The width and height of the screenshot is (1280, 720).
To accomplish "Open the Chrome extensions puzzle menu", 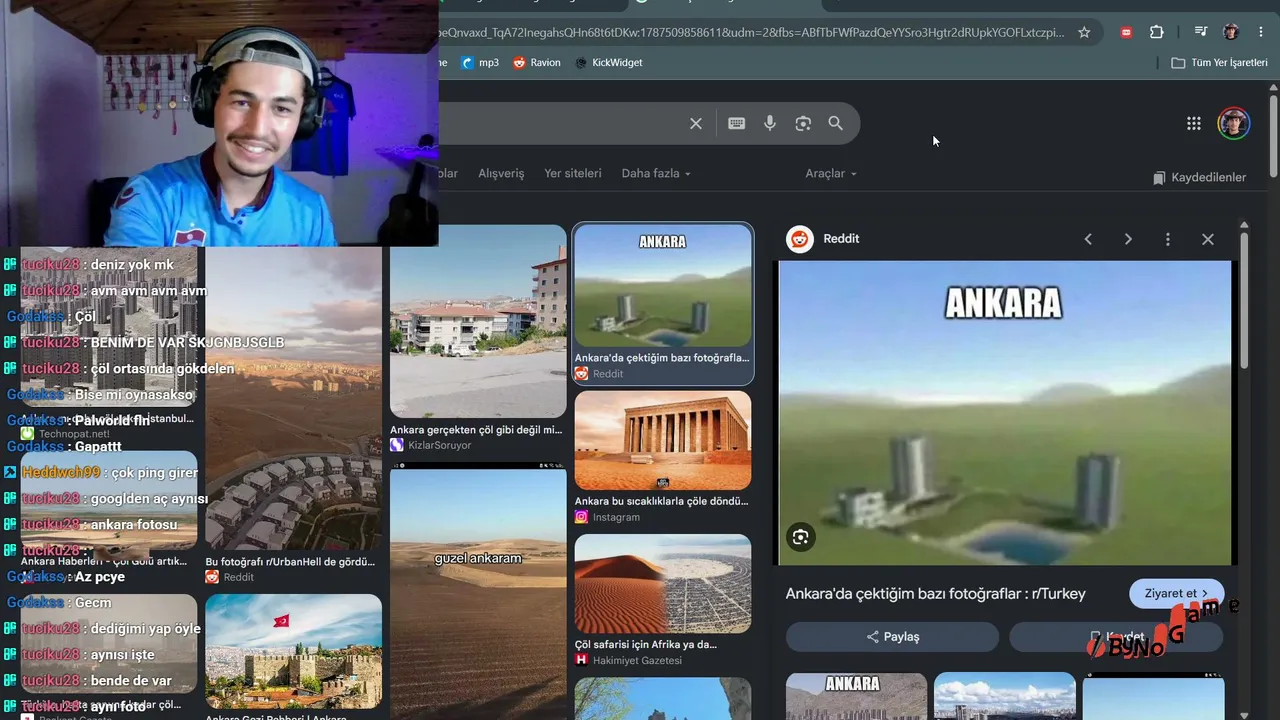I will pos(1157,32).
